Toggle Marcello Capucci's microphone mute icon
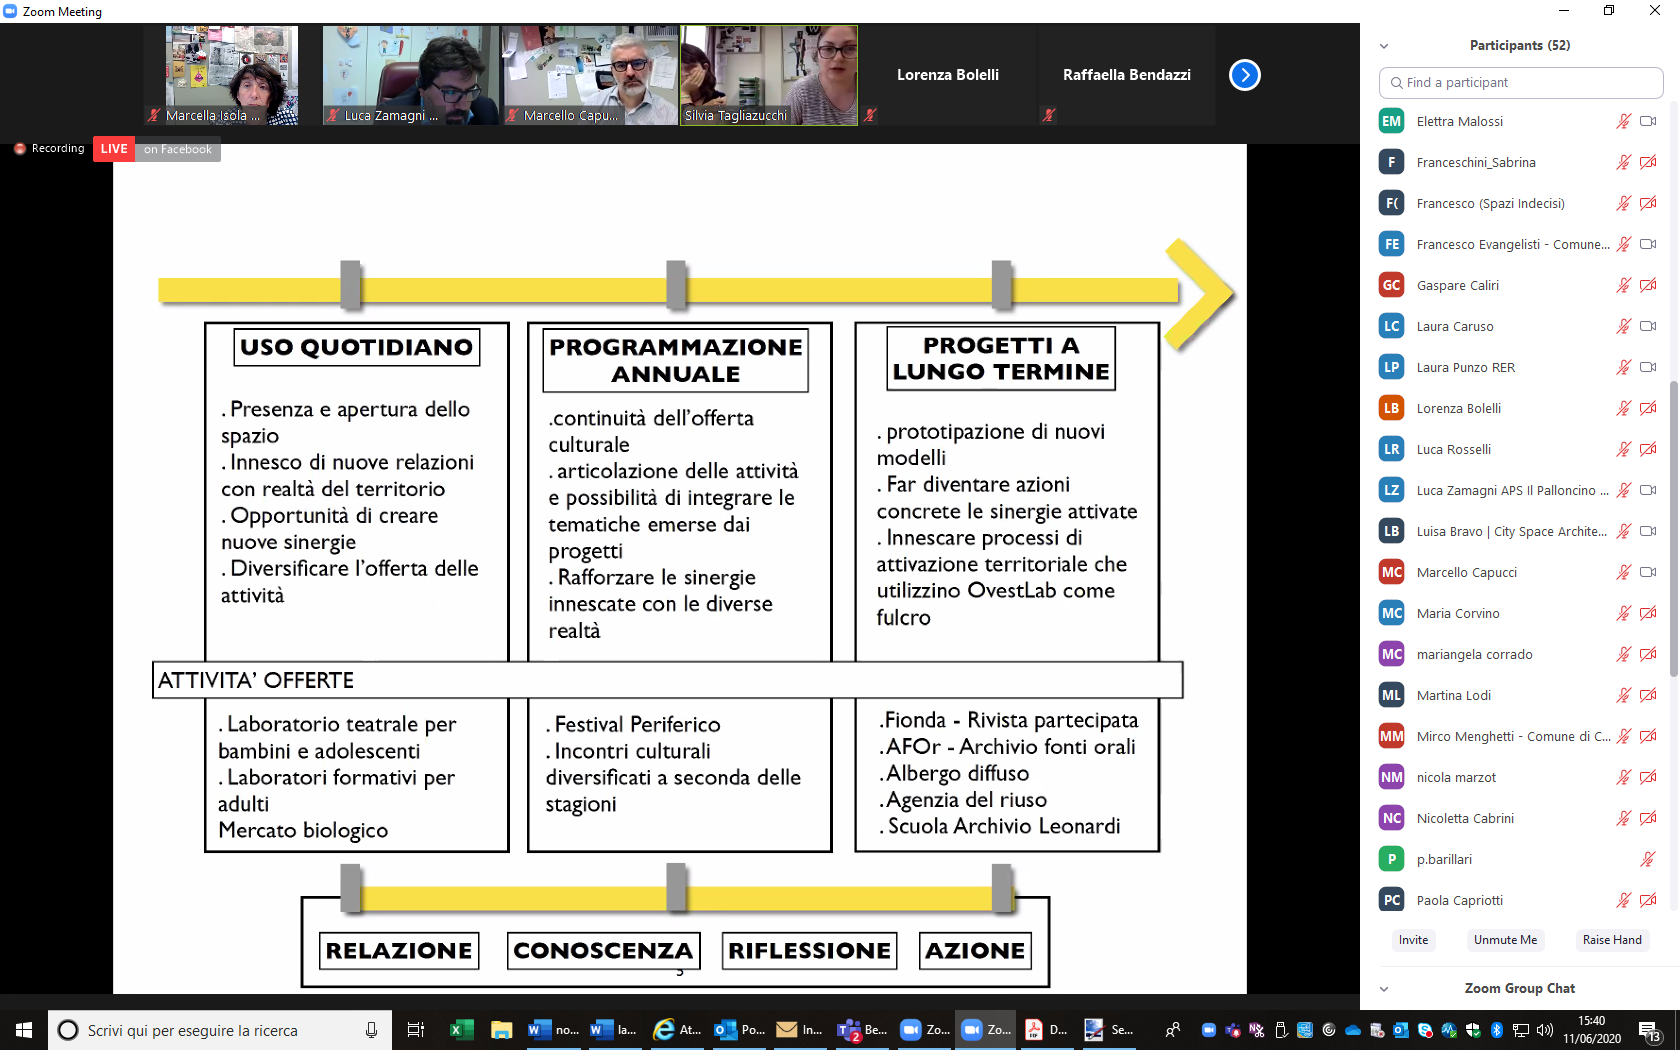 [x=1623, y=572]
